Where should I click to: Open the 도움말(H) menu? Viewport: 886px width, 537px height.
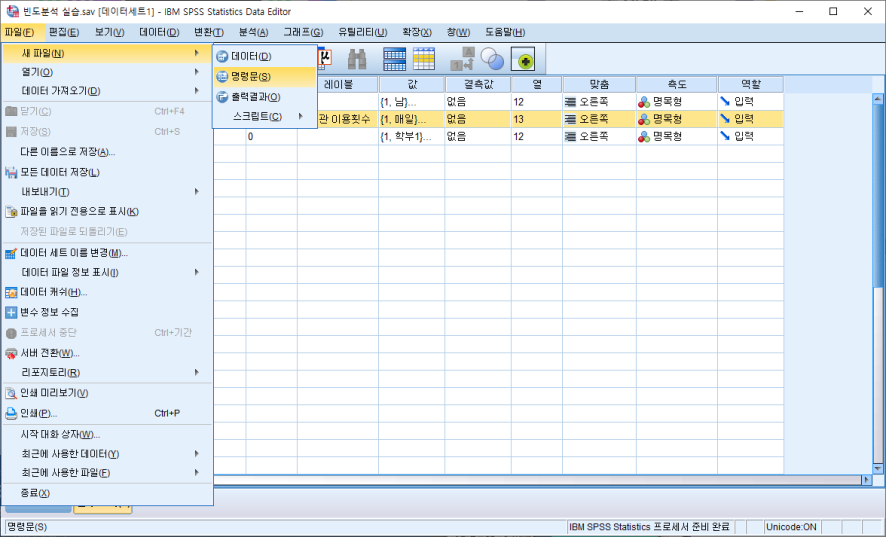click(x=505, y=32)
